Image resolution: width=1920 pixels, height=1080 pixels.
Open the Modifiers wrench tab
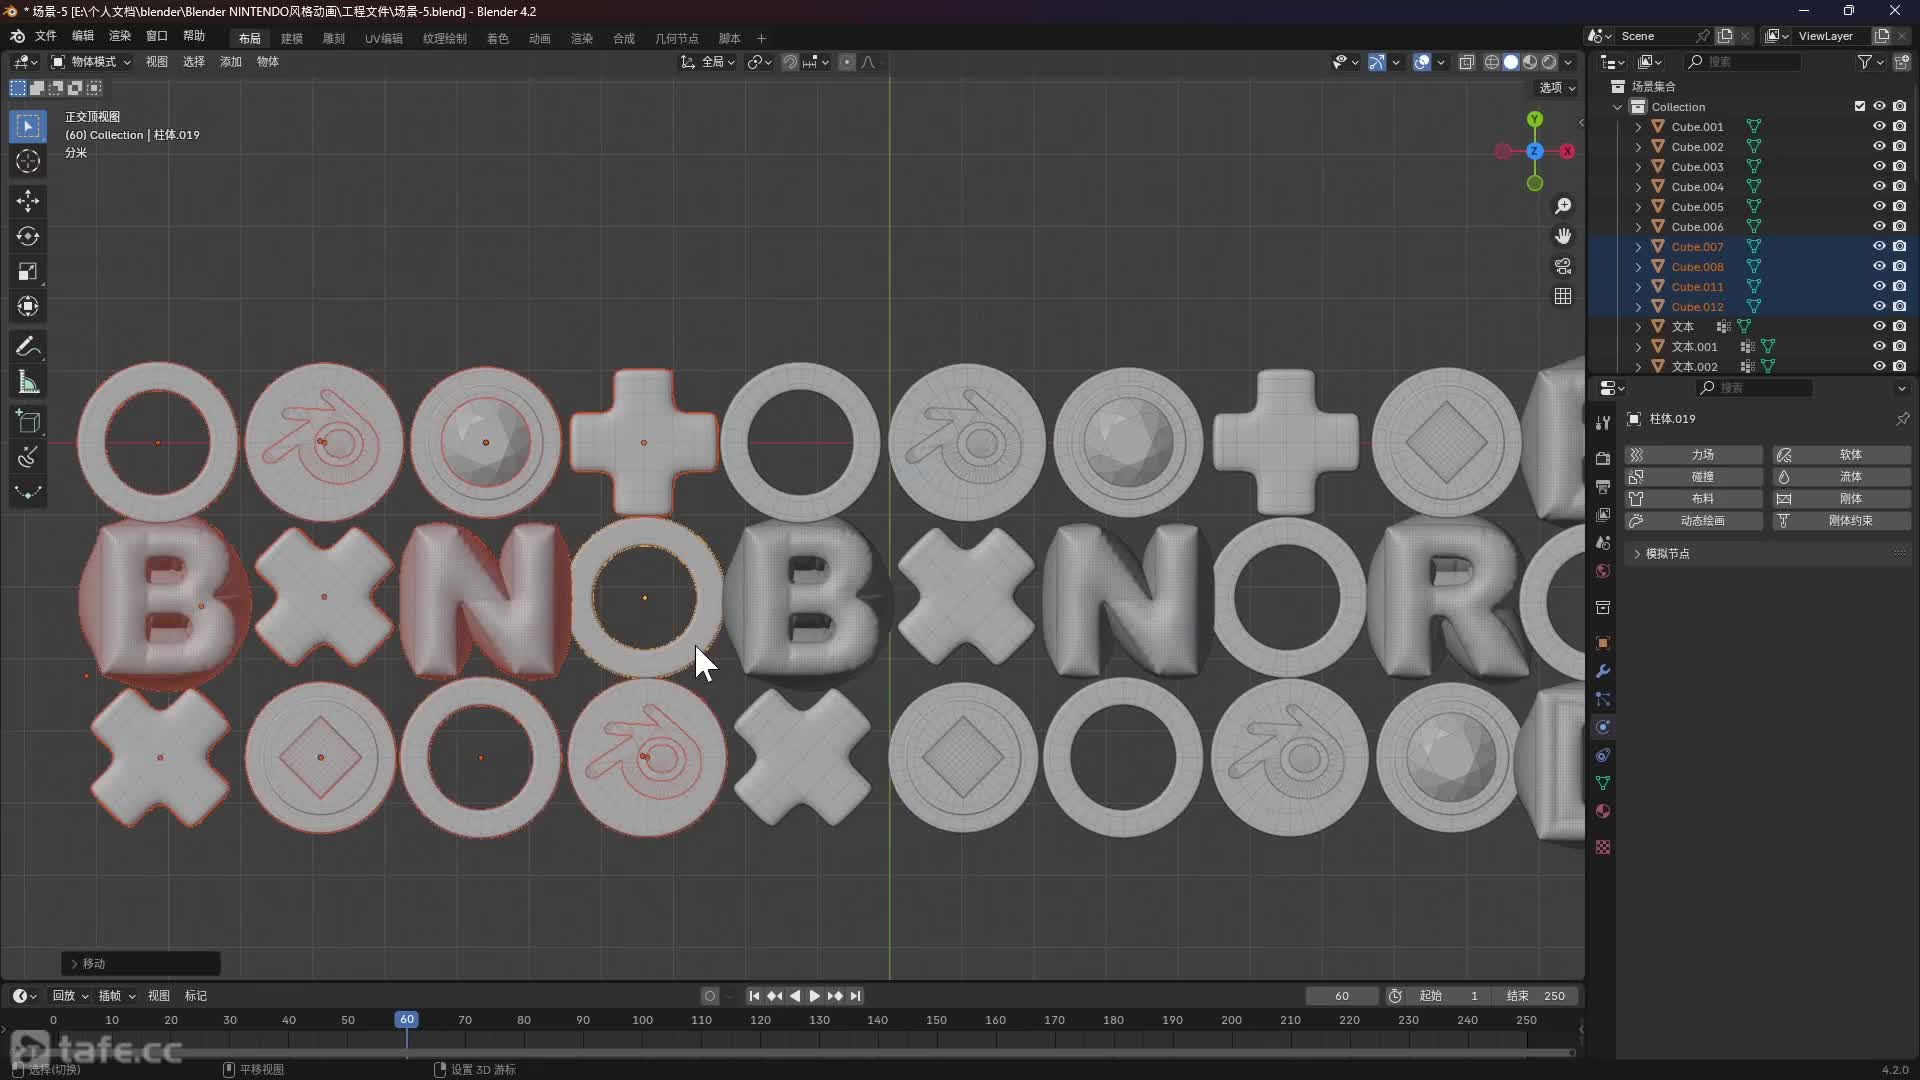tap(1603, 671)
